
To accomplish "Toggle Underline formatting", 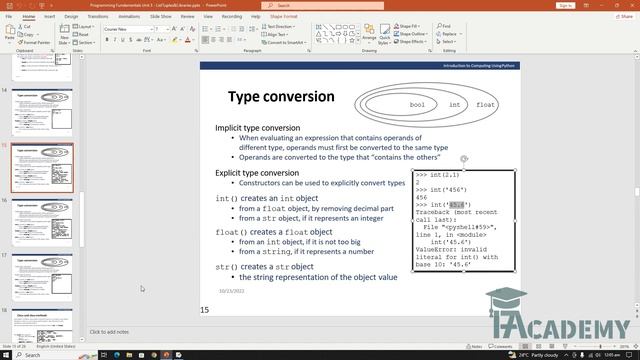I will tap(123, 40).
